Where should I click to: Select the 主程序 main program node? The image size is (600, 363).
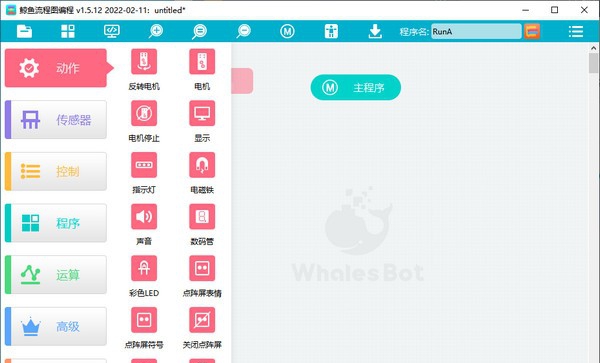pos(355,87)
